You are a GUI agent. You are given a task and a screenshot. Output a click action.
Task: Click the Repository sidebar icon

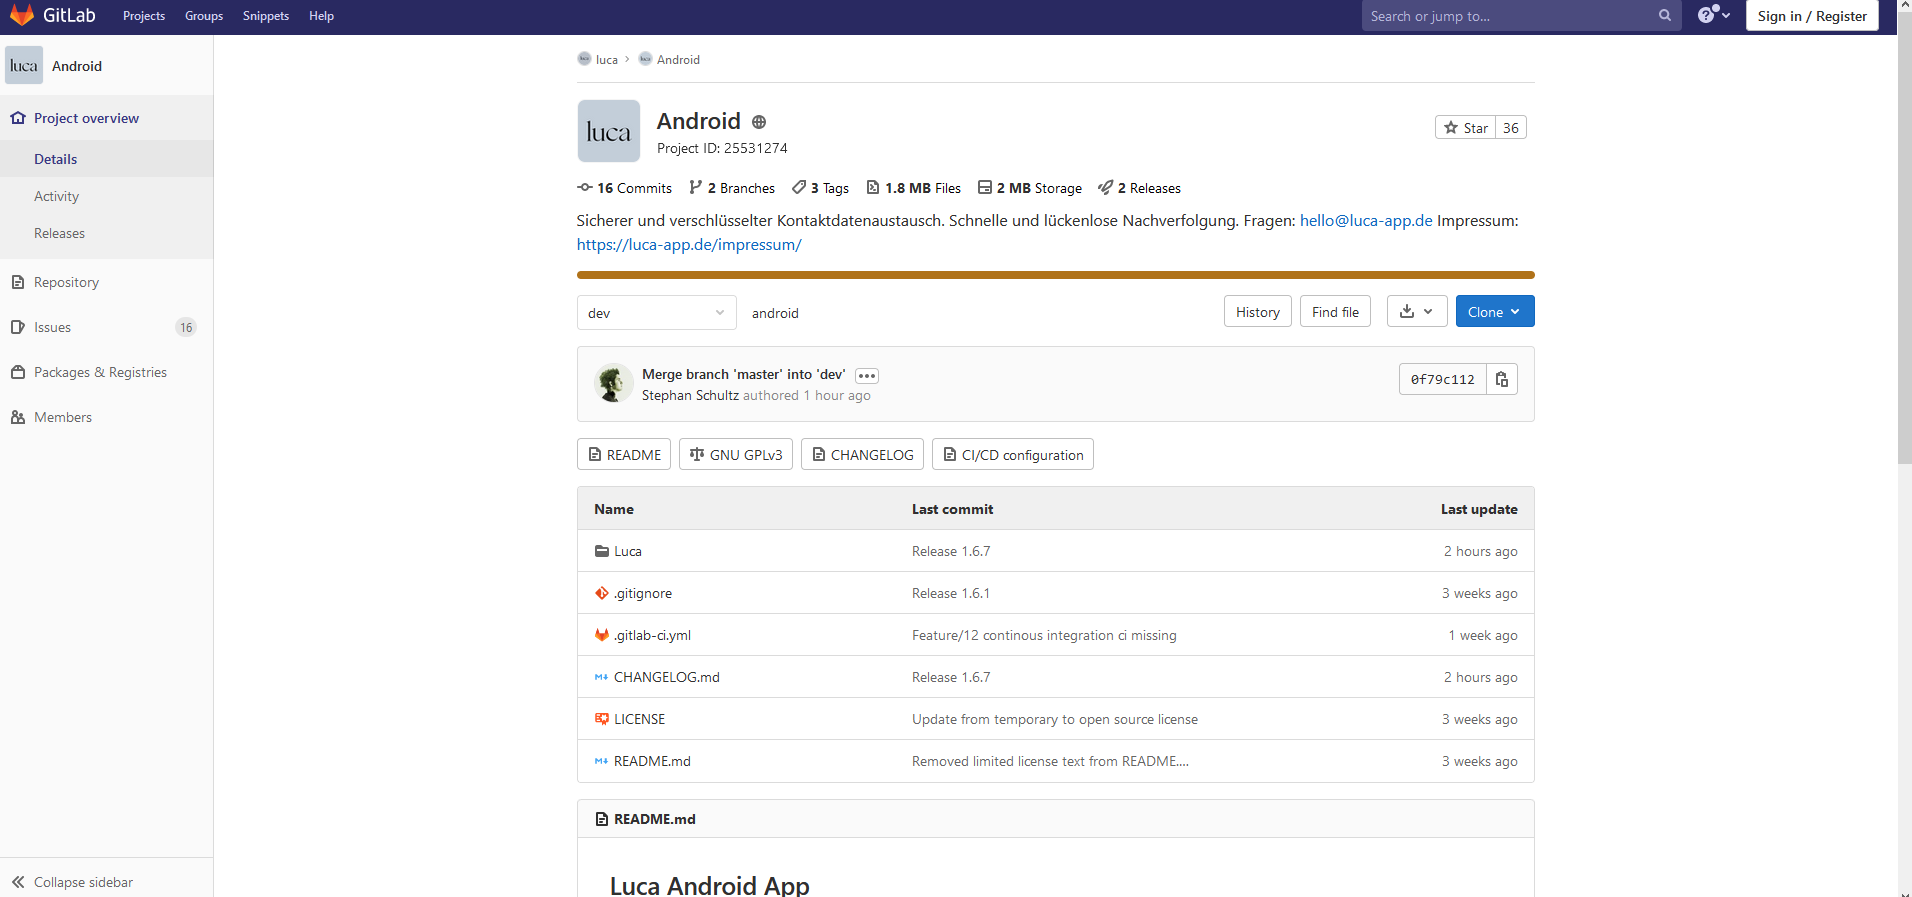18,282
